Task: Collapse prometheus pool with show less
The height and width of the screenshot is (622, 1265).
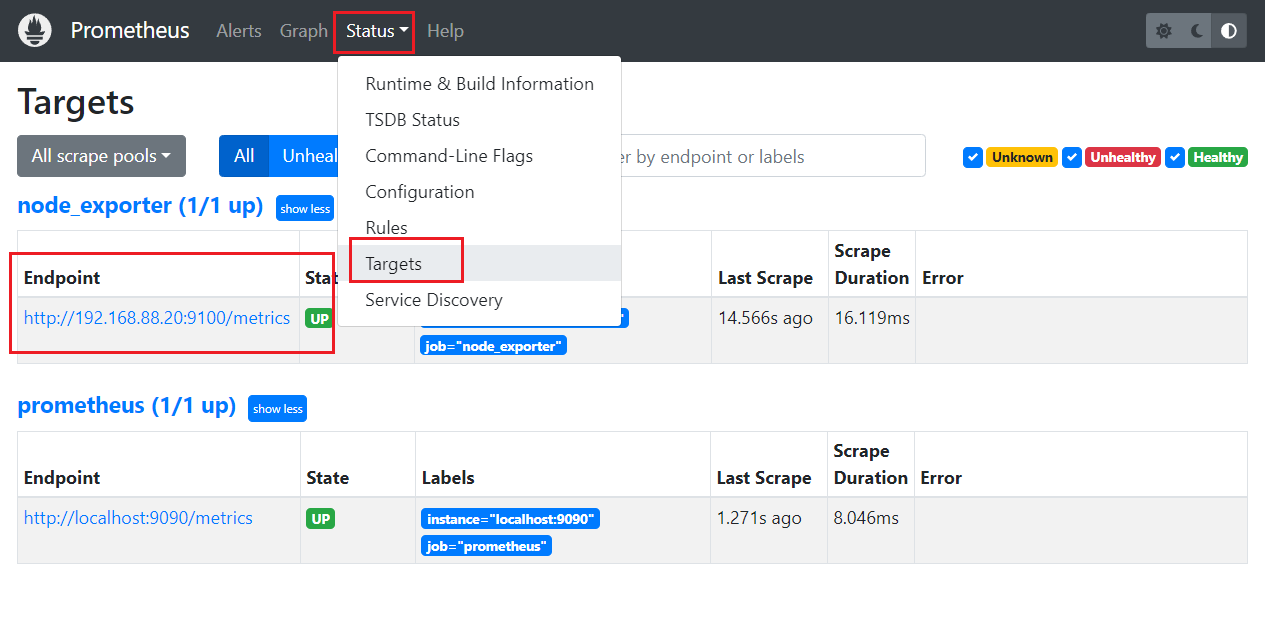Action: click(x=277, y=409)
